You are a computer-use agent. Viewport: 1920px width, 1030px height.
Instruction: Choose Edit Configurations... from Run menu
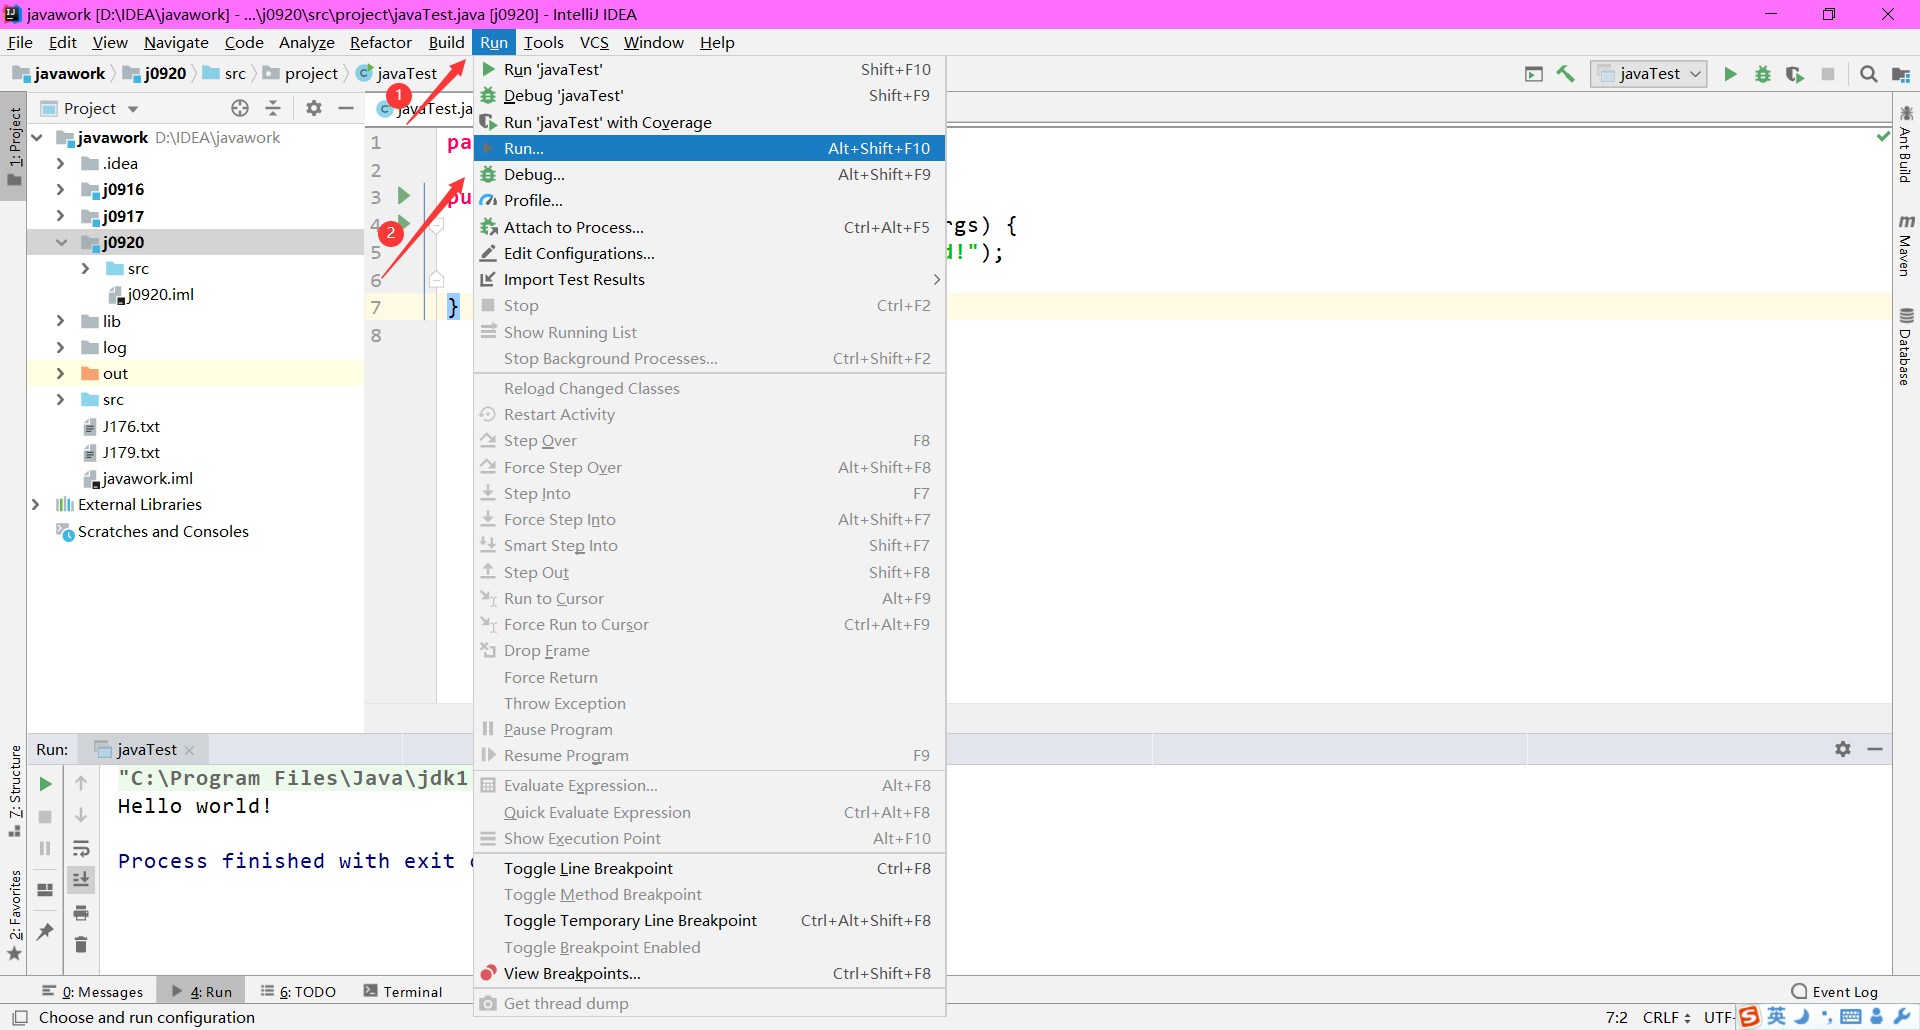tap(709, 254)
